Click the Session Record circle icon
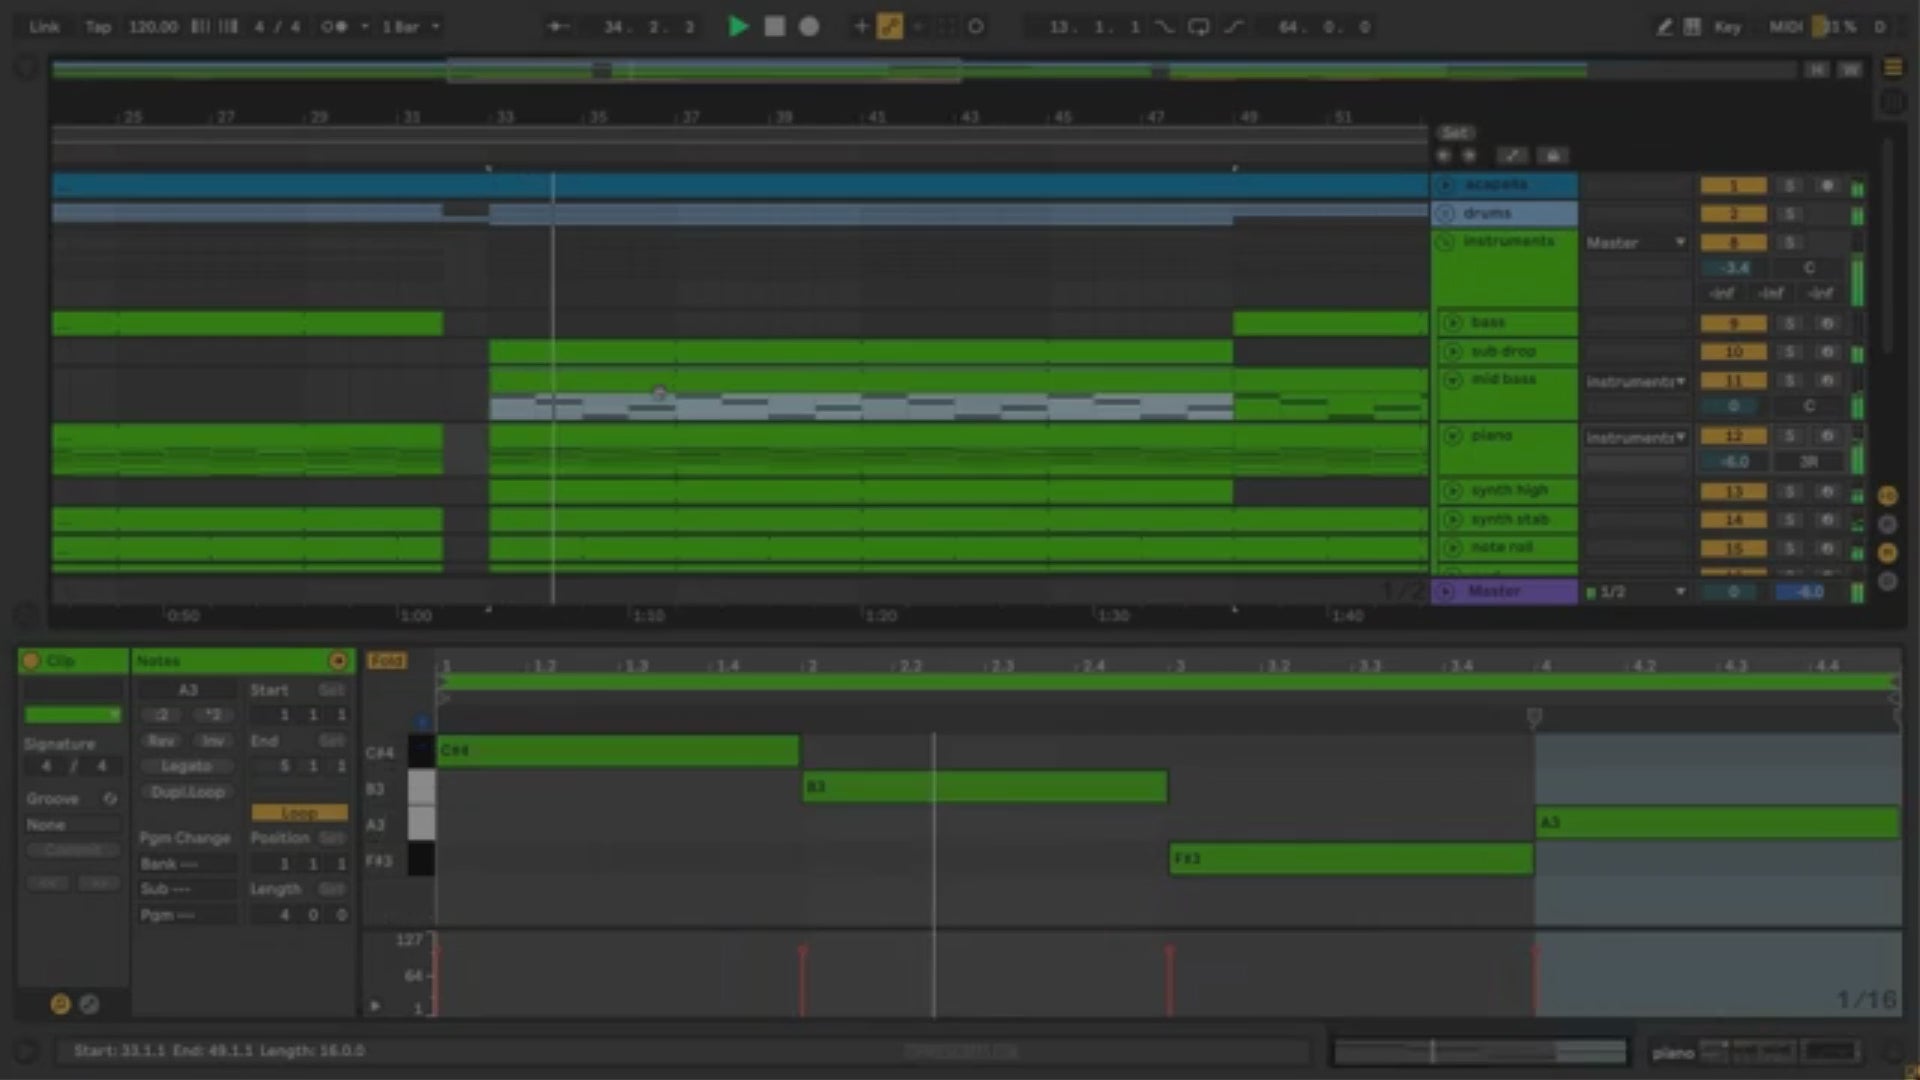This screenshot has height=1080, width=1920. (x=975, y=27)
